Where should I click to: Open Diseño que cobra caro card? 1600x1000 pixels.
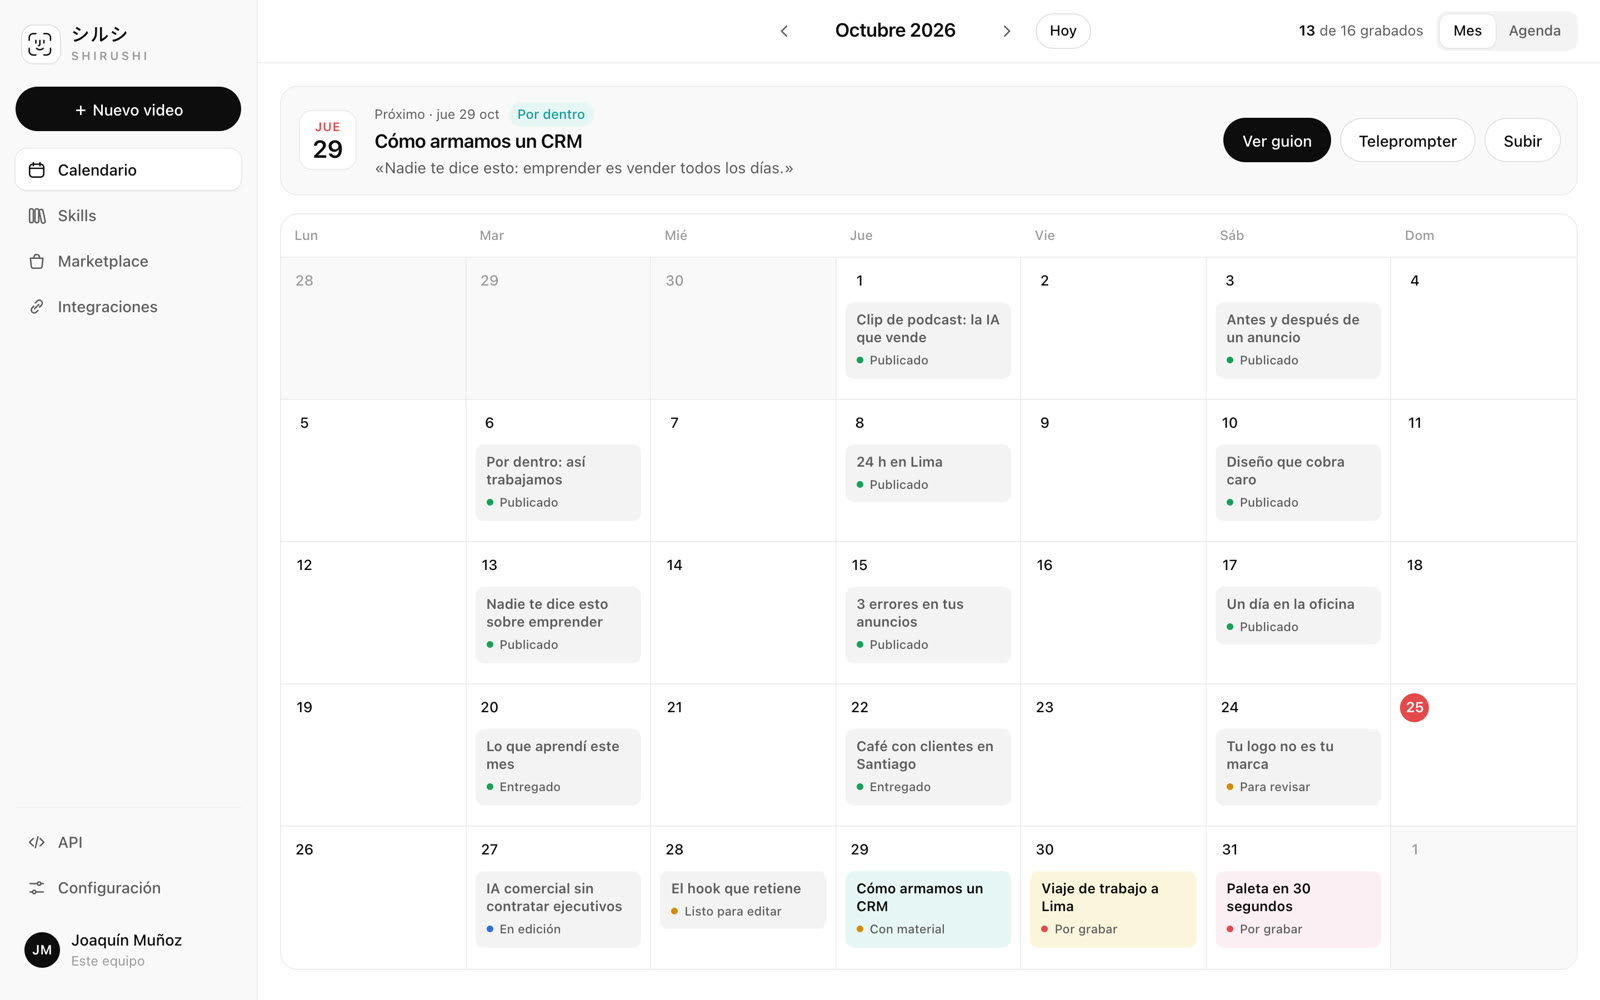1298,482
